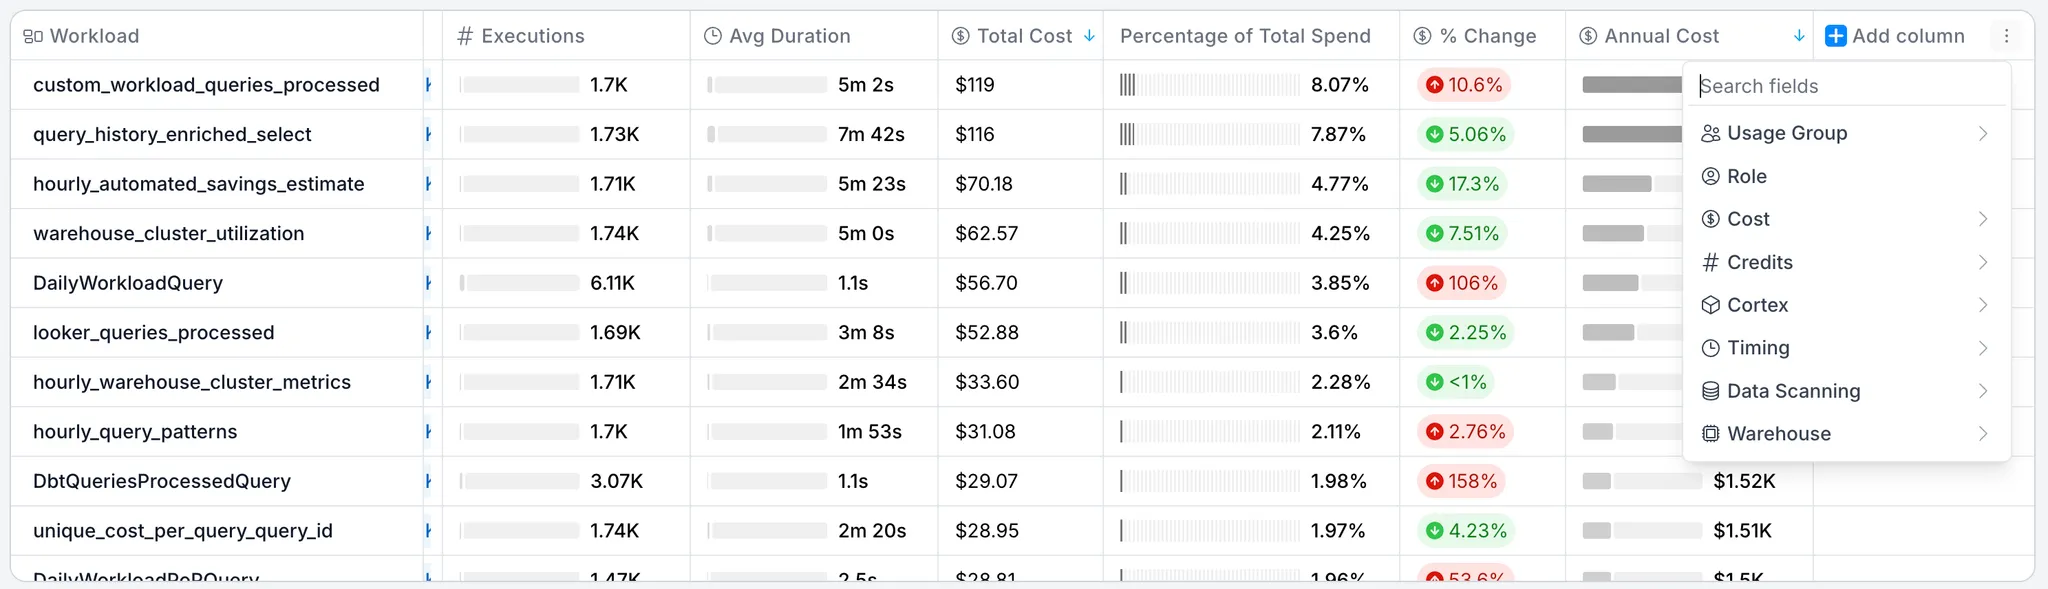Choose Cortex in the fields menu
2048x589 pixels.
[x=1757, y=305]
